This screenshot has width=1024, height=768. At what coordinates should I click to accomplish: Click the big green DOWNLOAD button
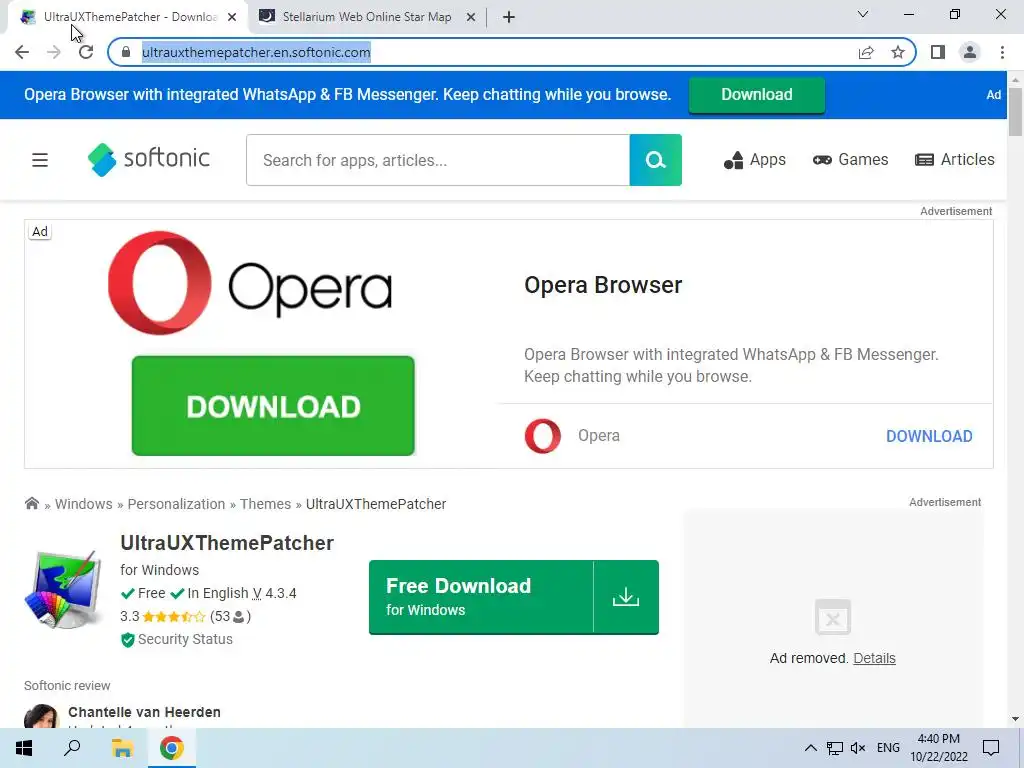tap(273, 406)
